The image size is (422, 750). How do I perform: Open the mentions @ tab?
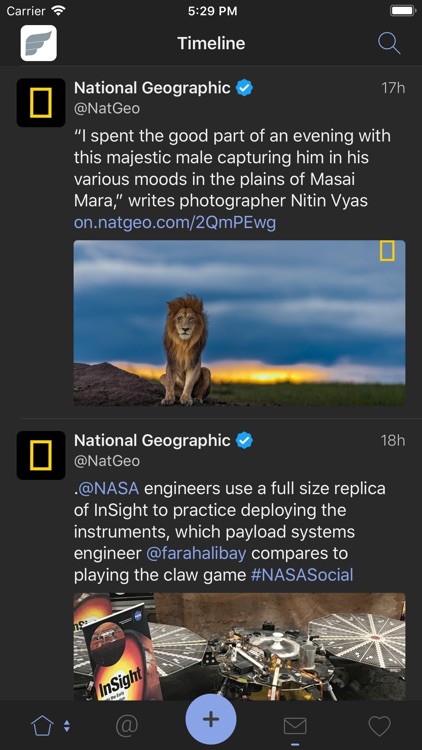click(x=127, y=727)
